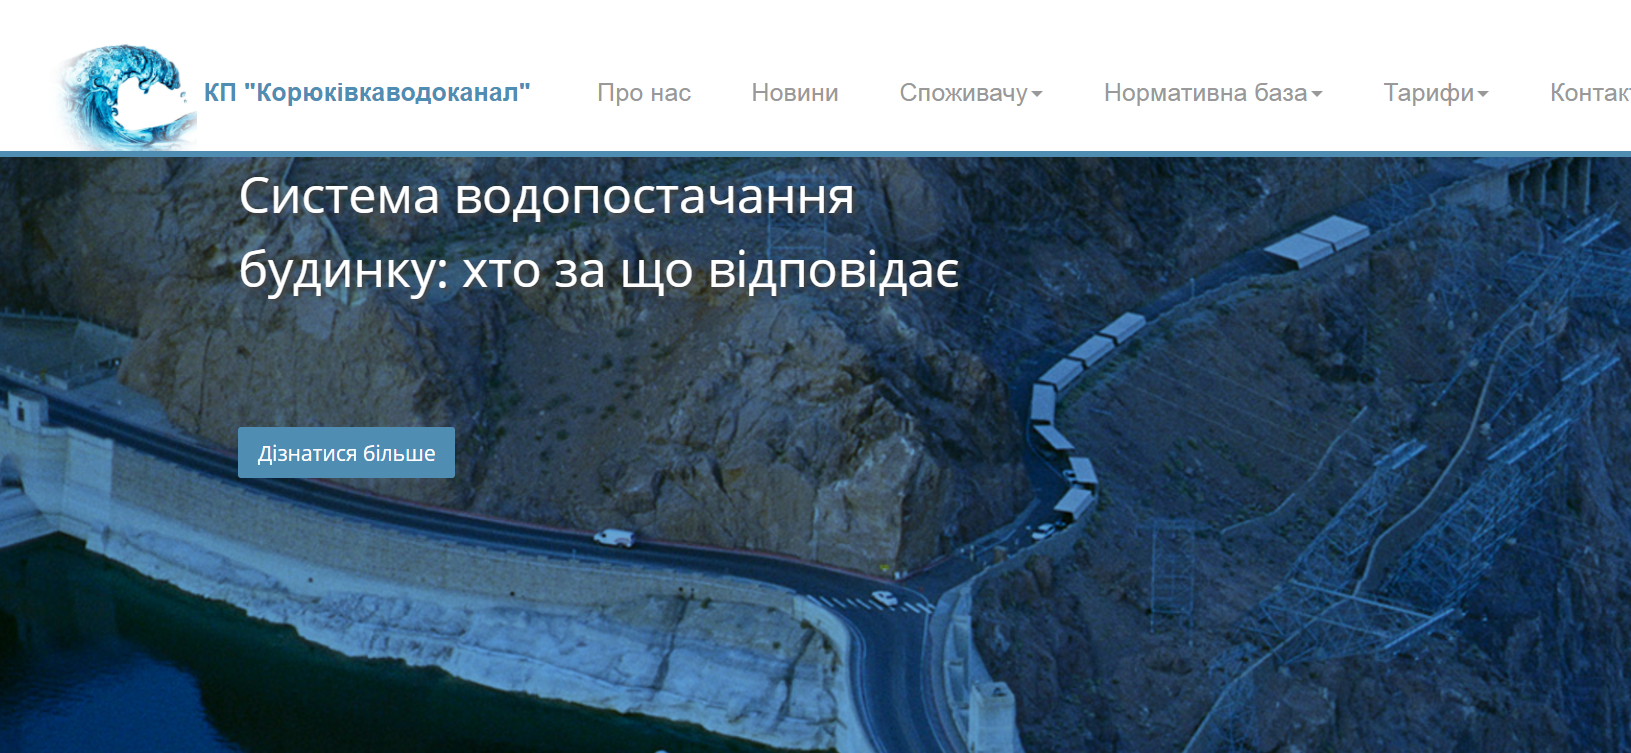
Task: Click the caret arrow beside Споживачу
Action: click(x=1037, y=94)
